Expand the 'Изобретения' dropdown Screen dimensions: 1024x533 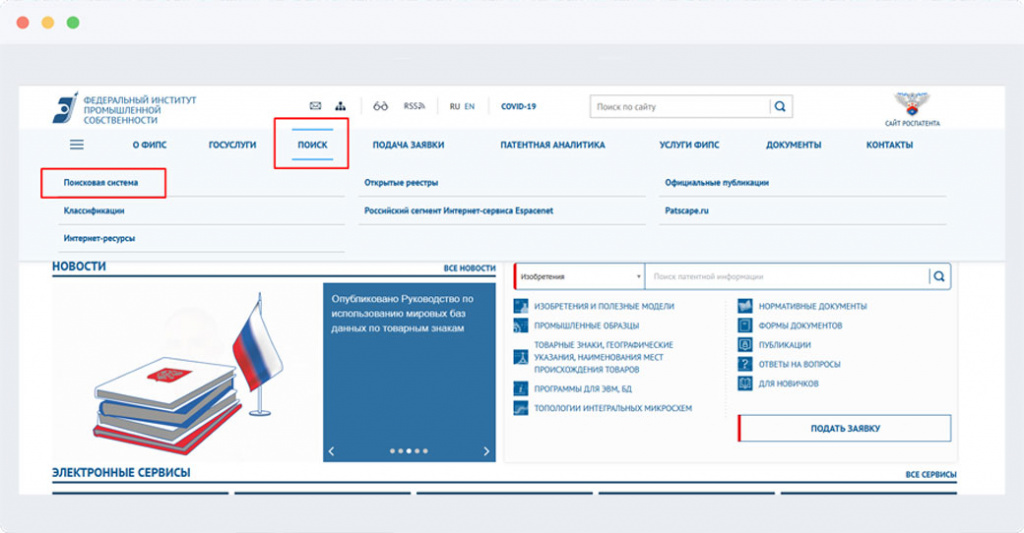pos(580,277)
